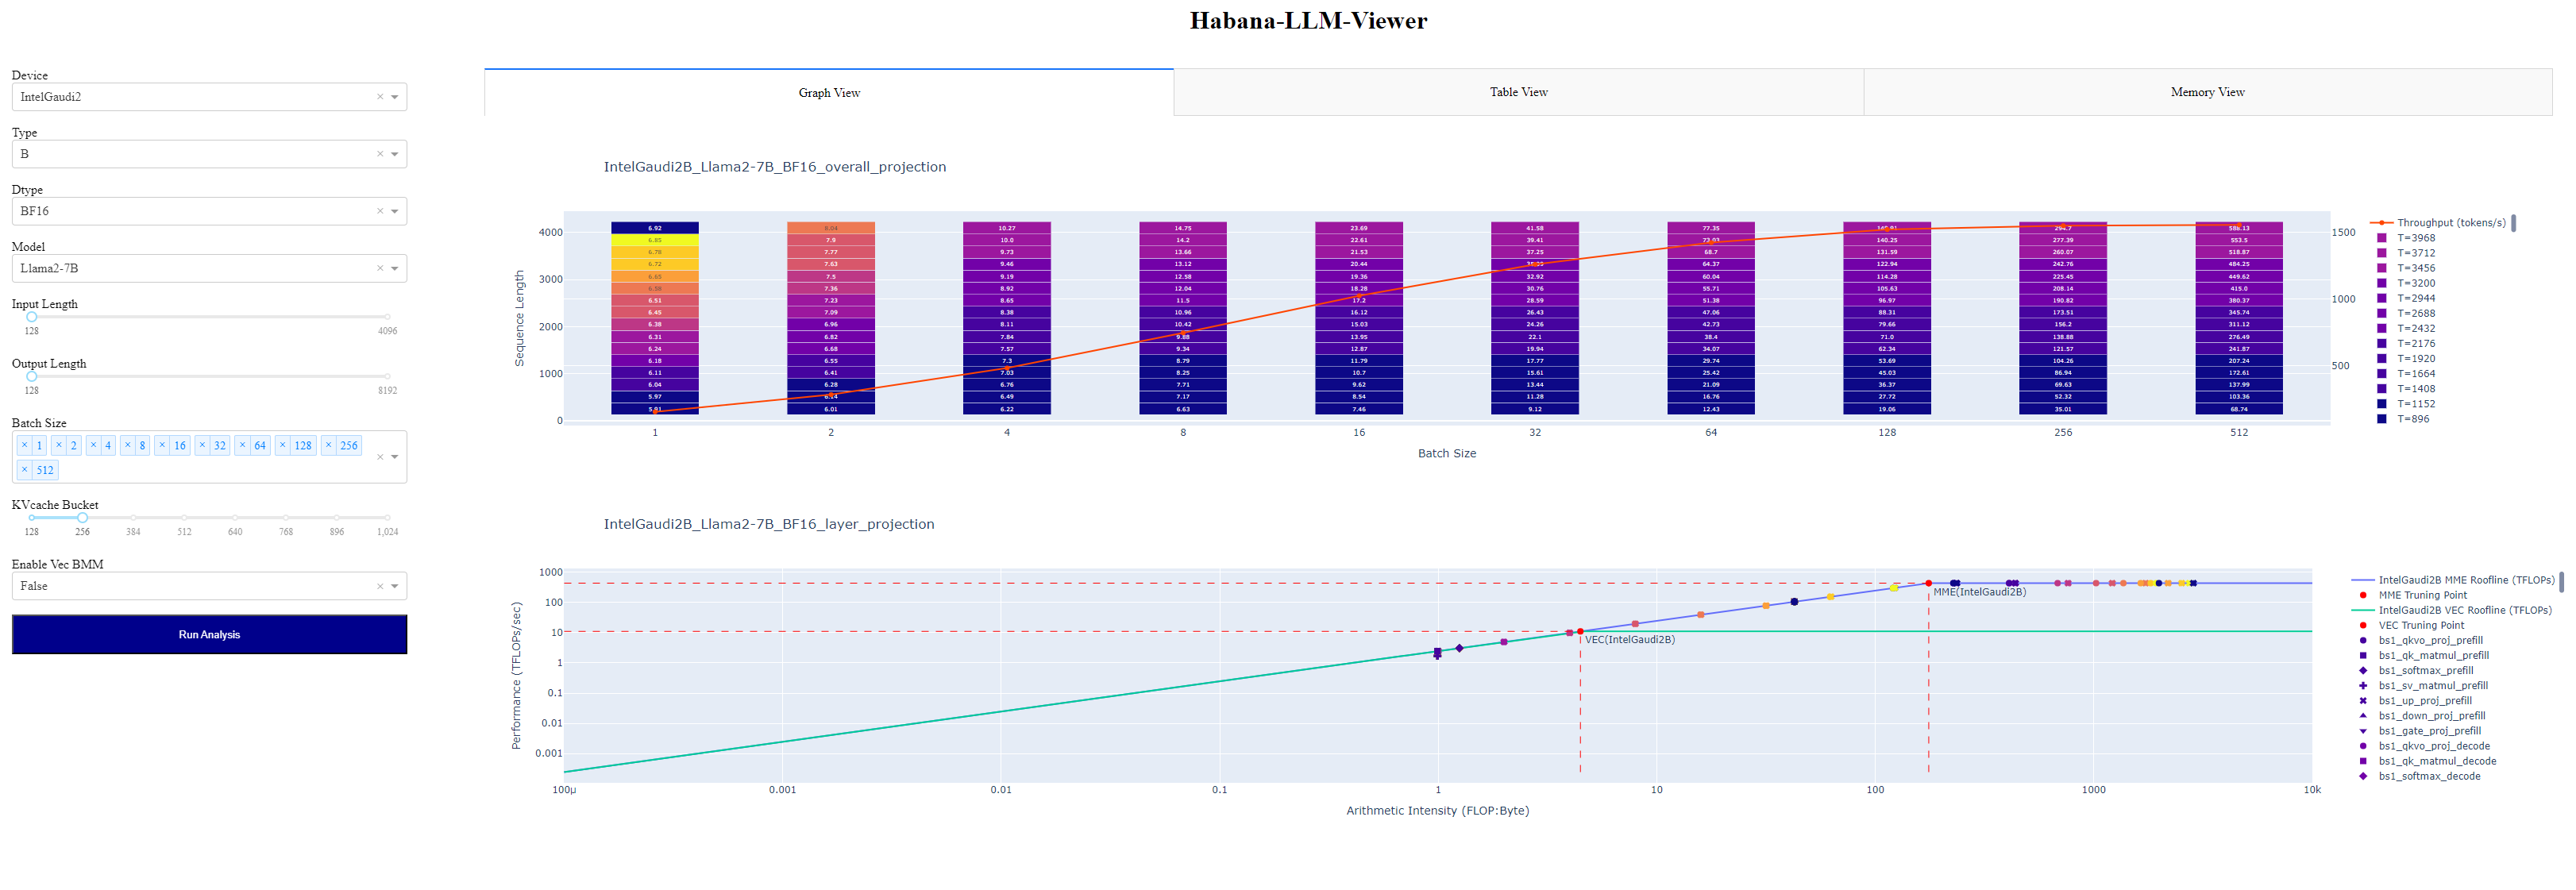Switch to the Graph View tab
Image resolution: width=2576 pixels, height=890 pixels.
(x=829, y=92)
